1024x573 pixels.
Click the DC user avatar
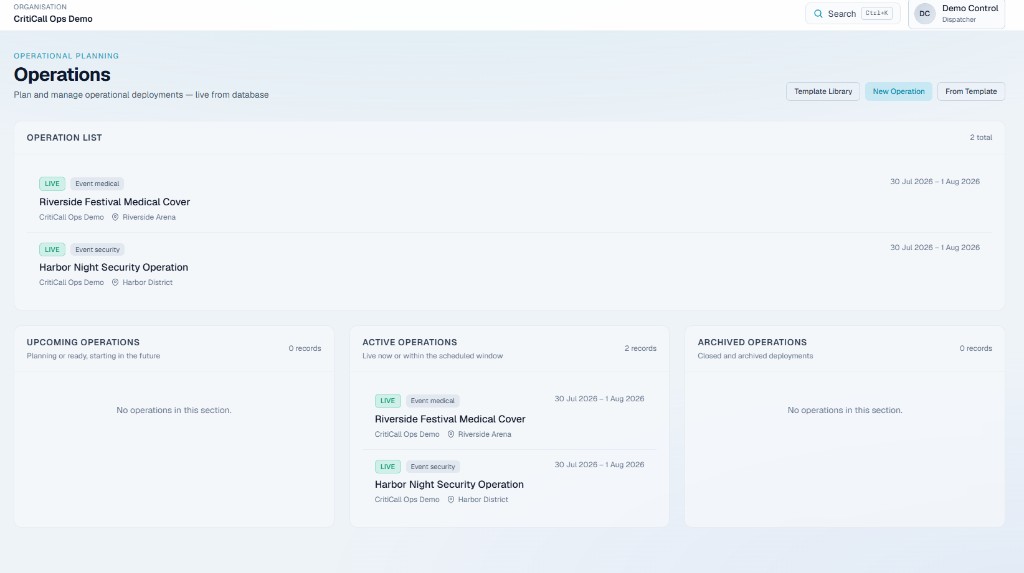924,14
